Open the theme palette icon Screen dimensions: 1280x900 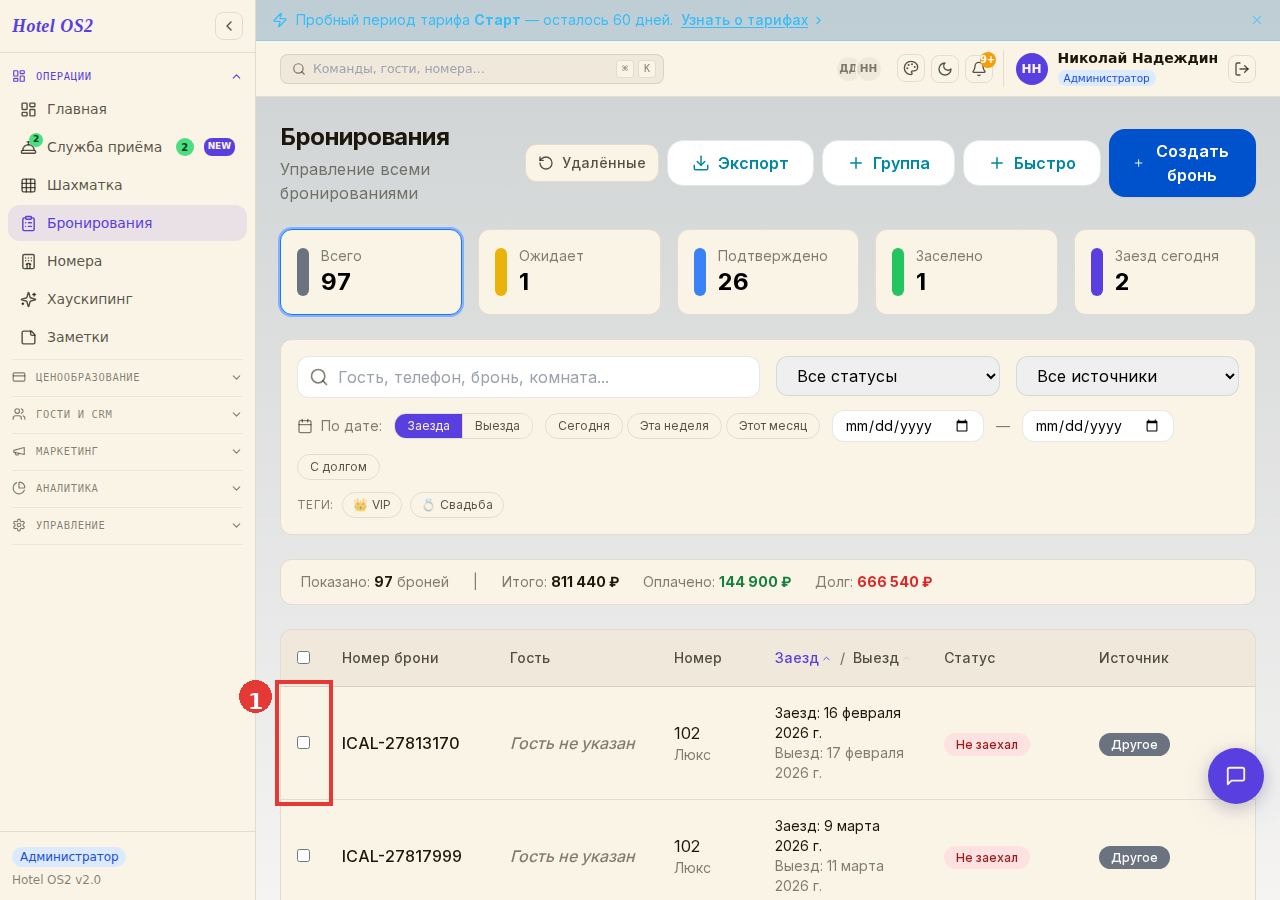[911, 68]
